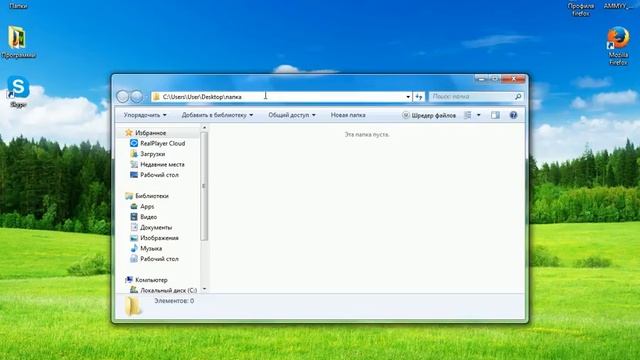Refresh the folder with the refresh button
Viewport: 640px width, 360px height.
click(x=419, y=97)
